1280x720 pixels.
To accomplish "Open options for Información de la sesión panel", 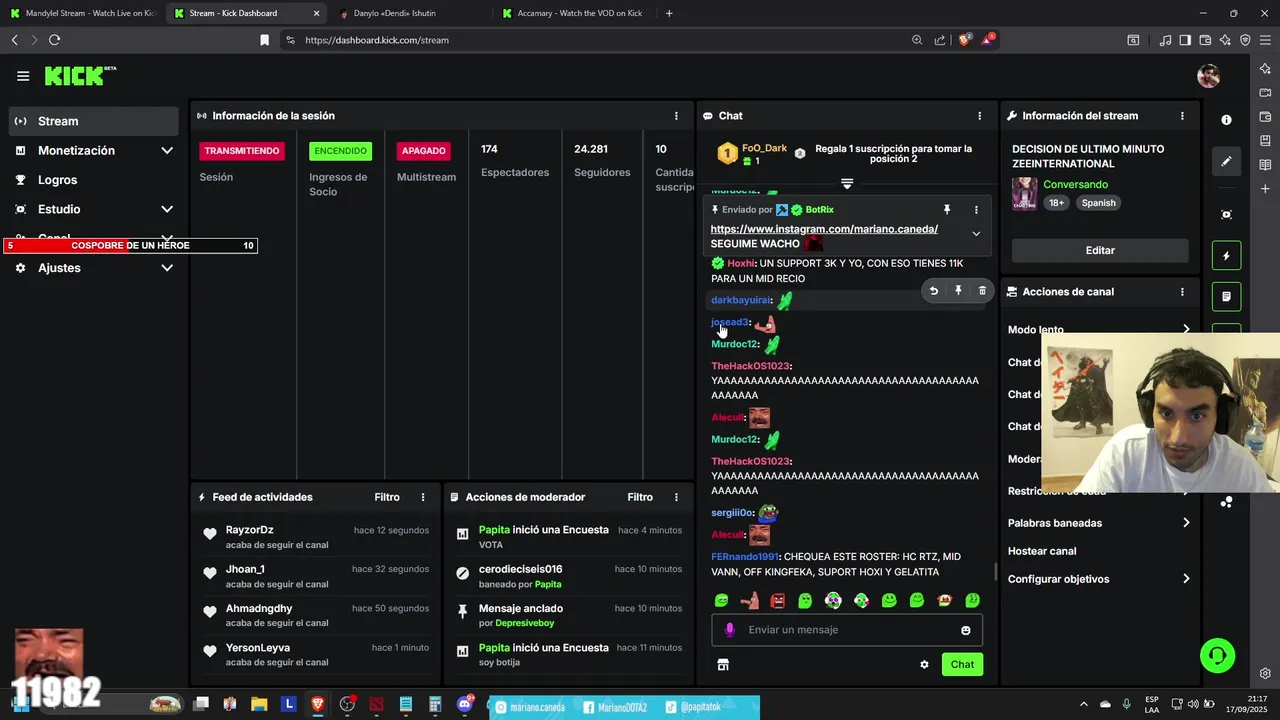I will coord(676,116).
